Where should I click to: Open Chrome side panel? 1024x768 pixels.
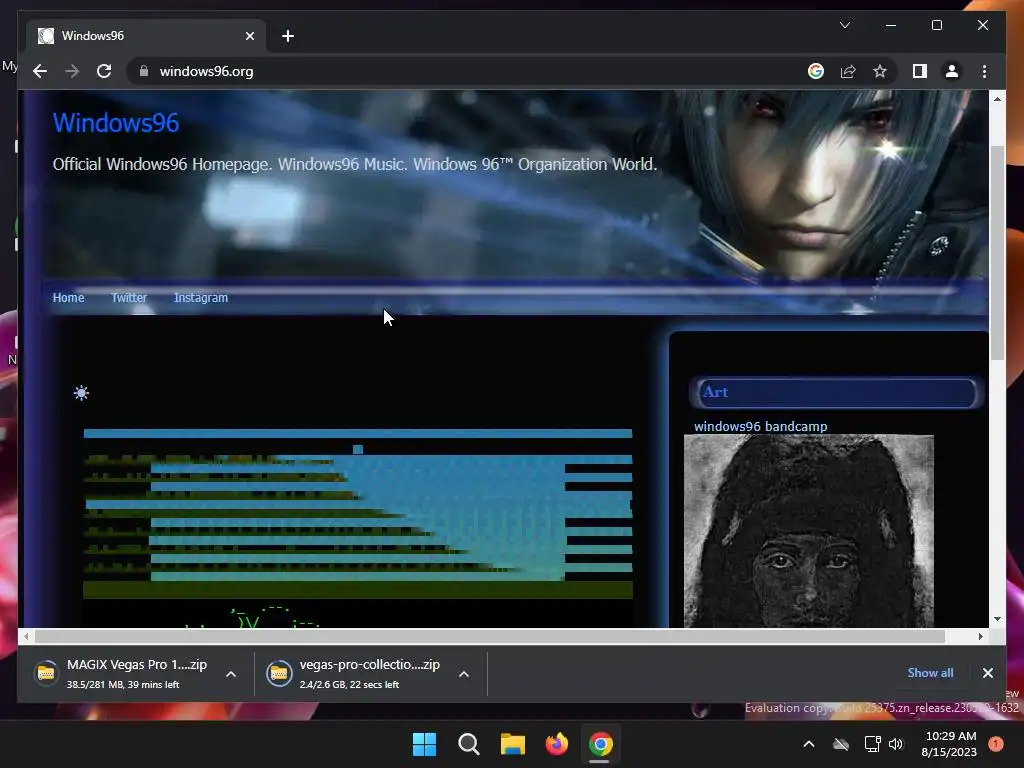tap(920, 71)
